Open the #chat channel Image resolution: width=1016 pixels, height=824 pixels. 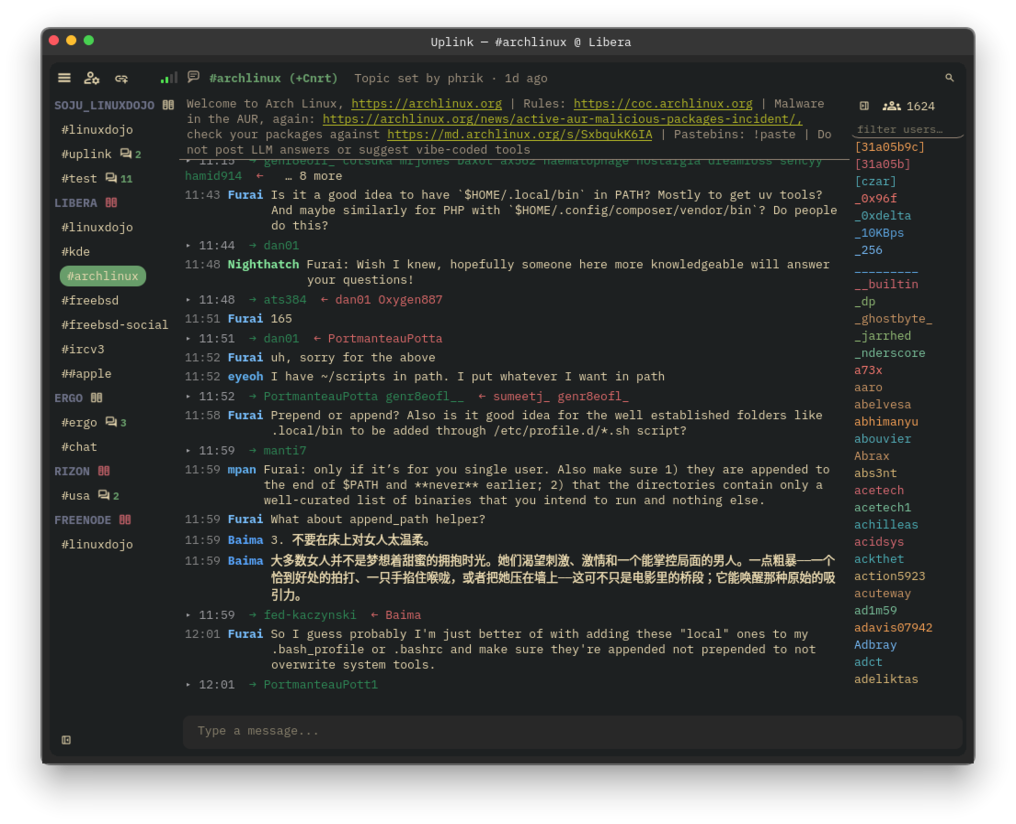pos(79,447)
